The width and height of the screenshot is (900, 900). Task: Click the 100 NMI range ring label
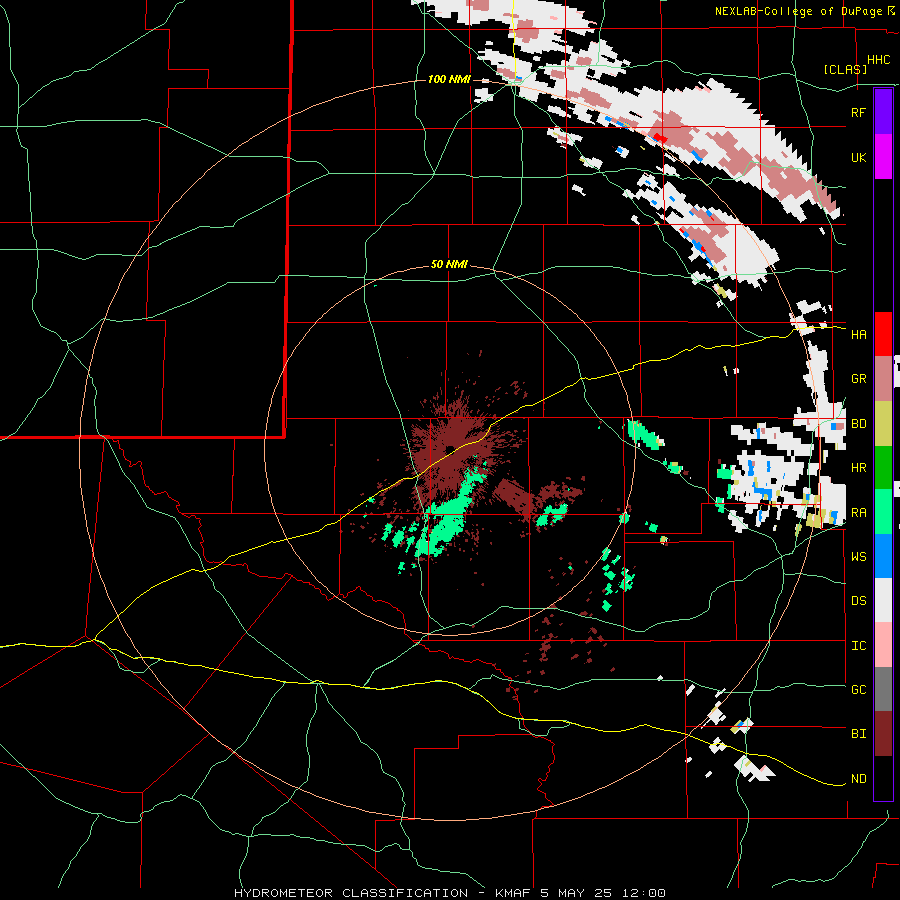click(449, 79)
